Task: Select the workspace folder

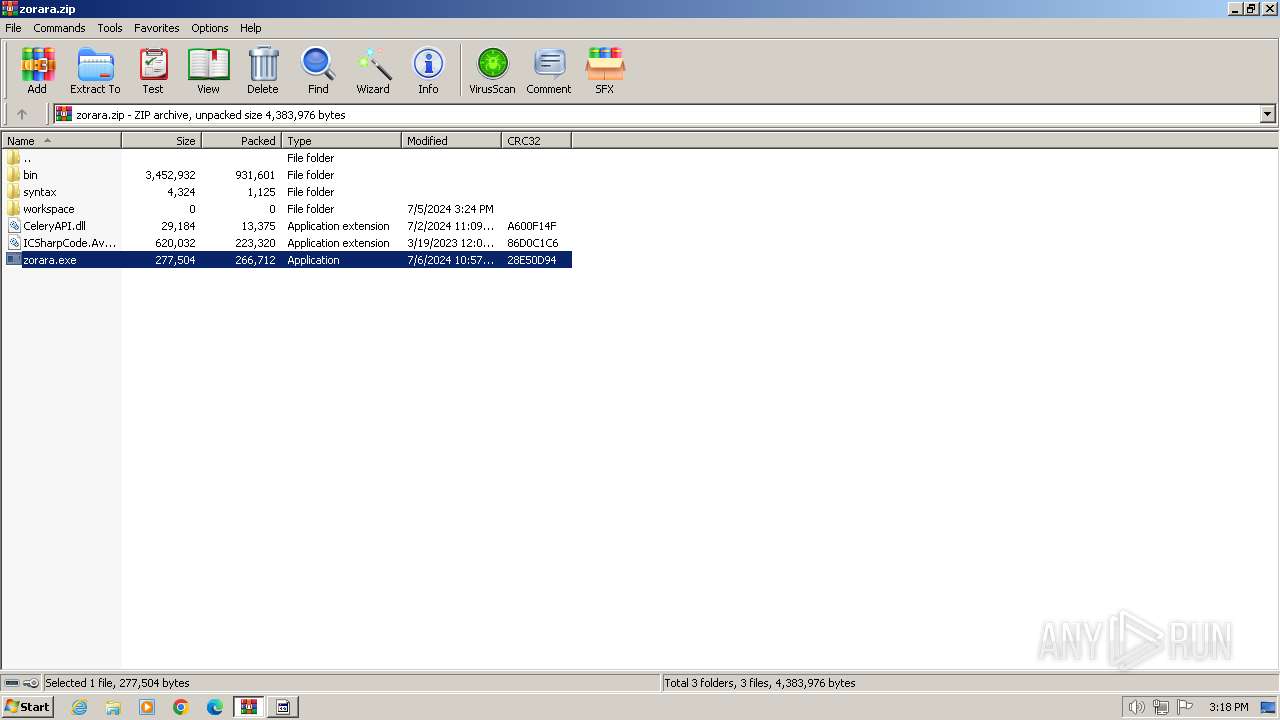Action: 287,209
